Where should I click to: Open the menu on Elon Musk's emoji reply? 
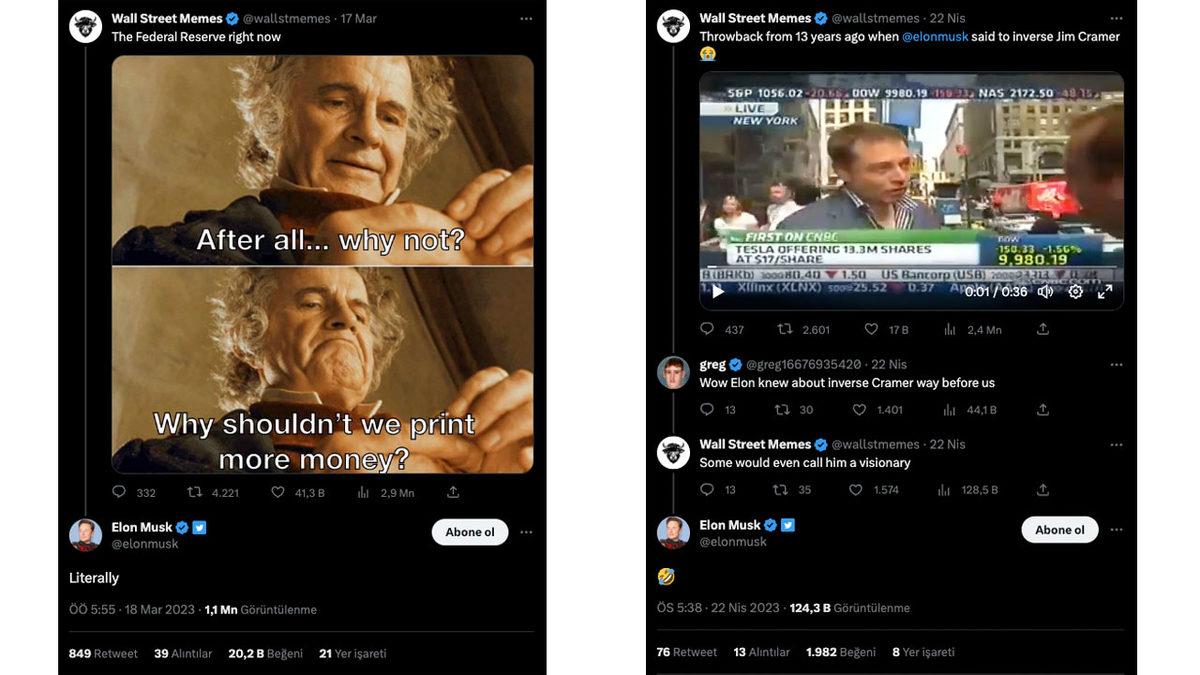[x=1115, y=529]
